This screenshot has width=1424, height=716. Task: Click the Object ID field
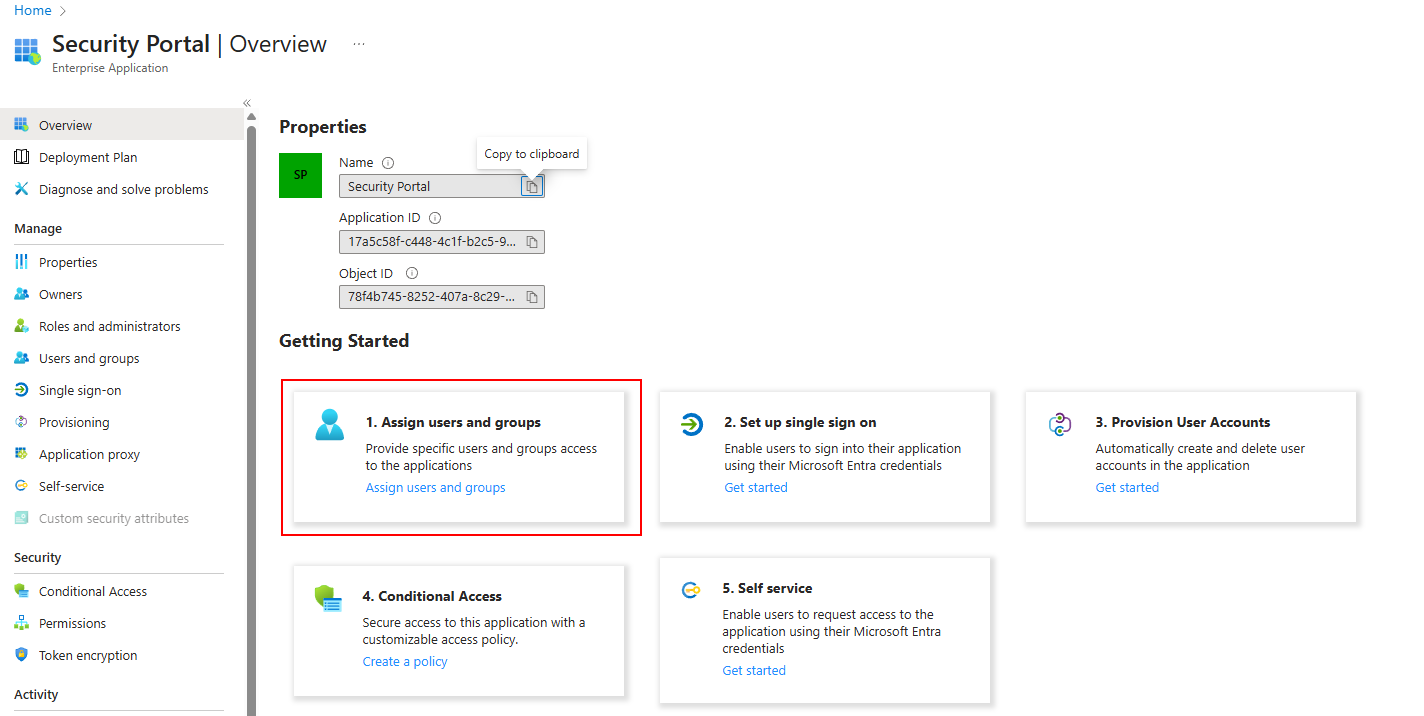[x=442, y=297]
